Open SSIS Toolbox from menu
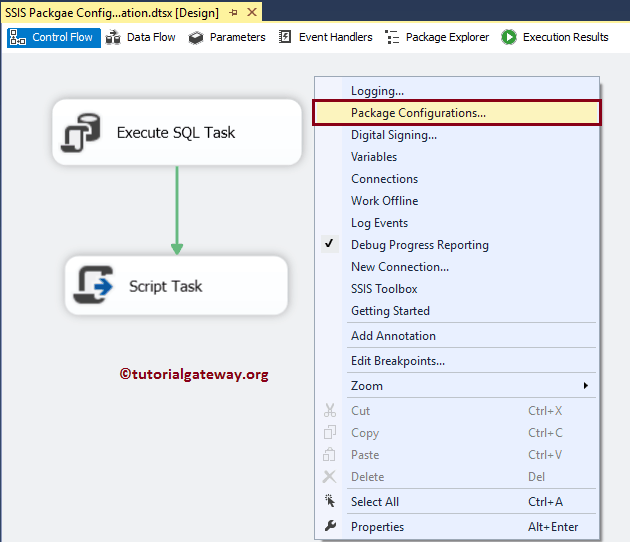 pos(457,289)
